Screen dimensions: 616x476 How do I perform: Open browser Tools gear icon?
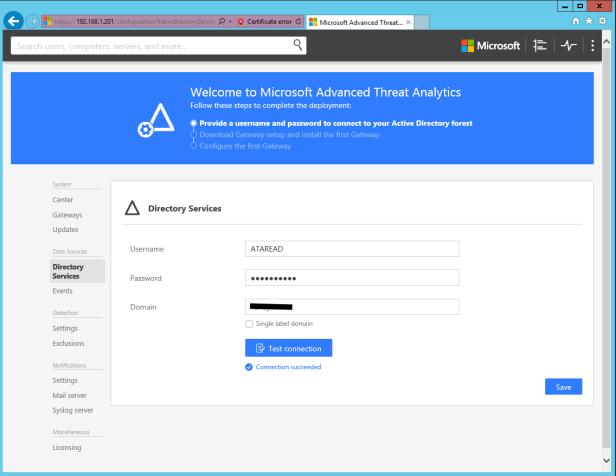(x=602, y=21)
